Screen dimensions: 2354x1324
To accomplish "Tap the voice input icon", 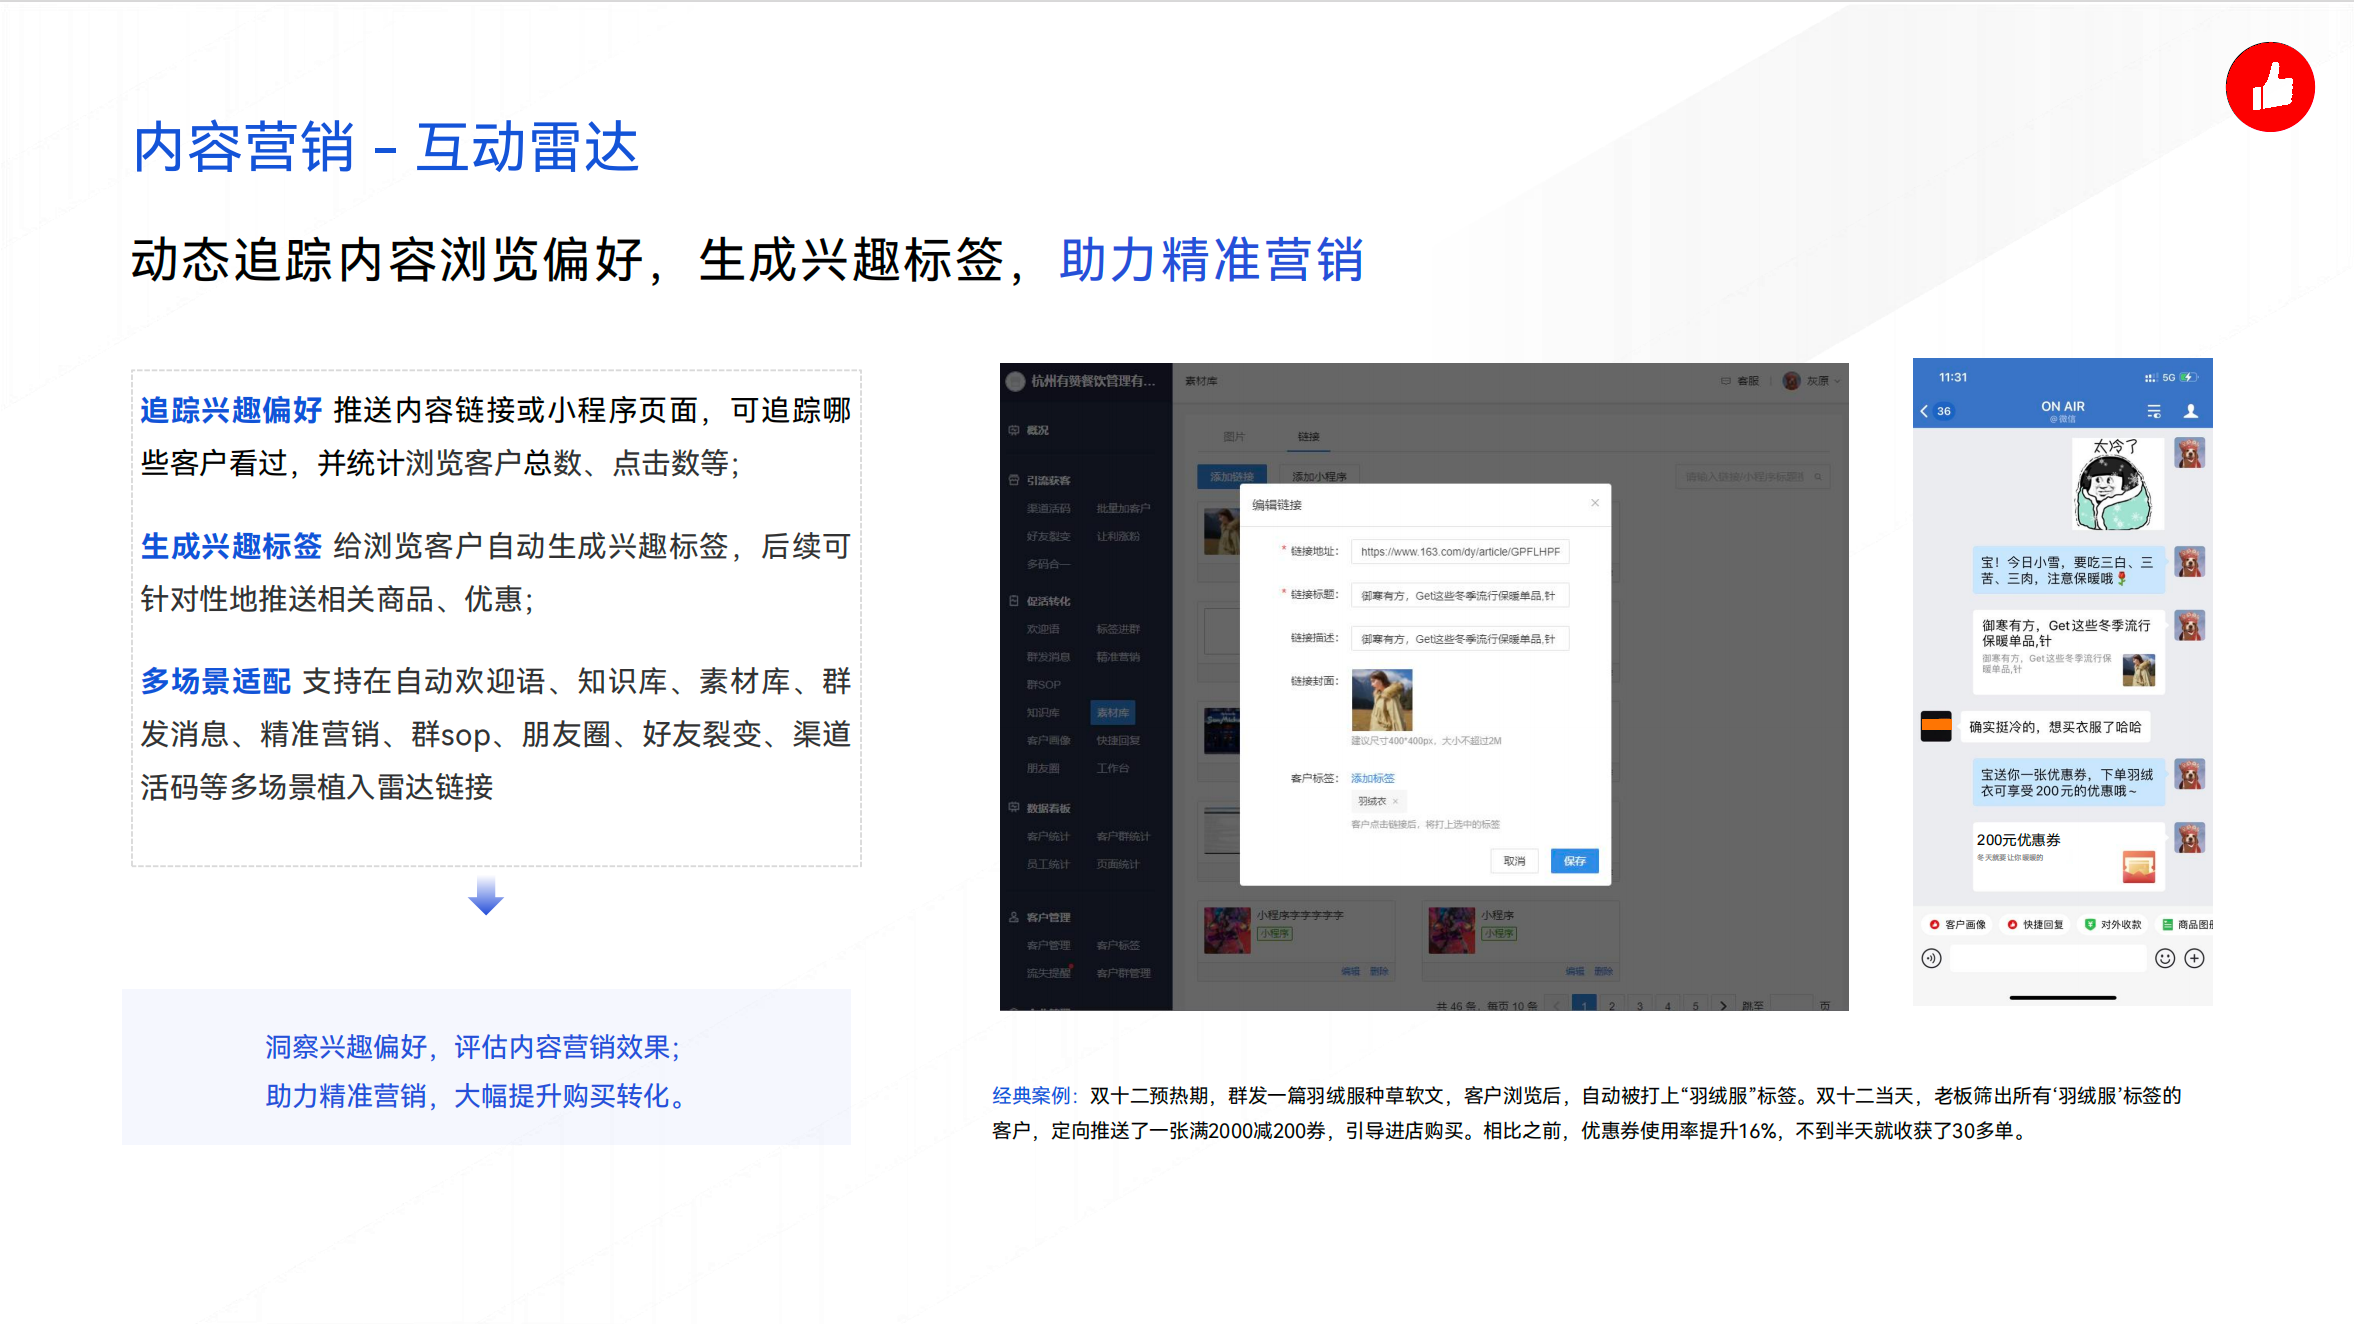I will [x=1931, y=958].
